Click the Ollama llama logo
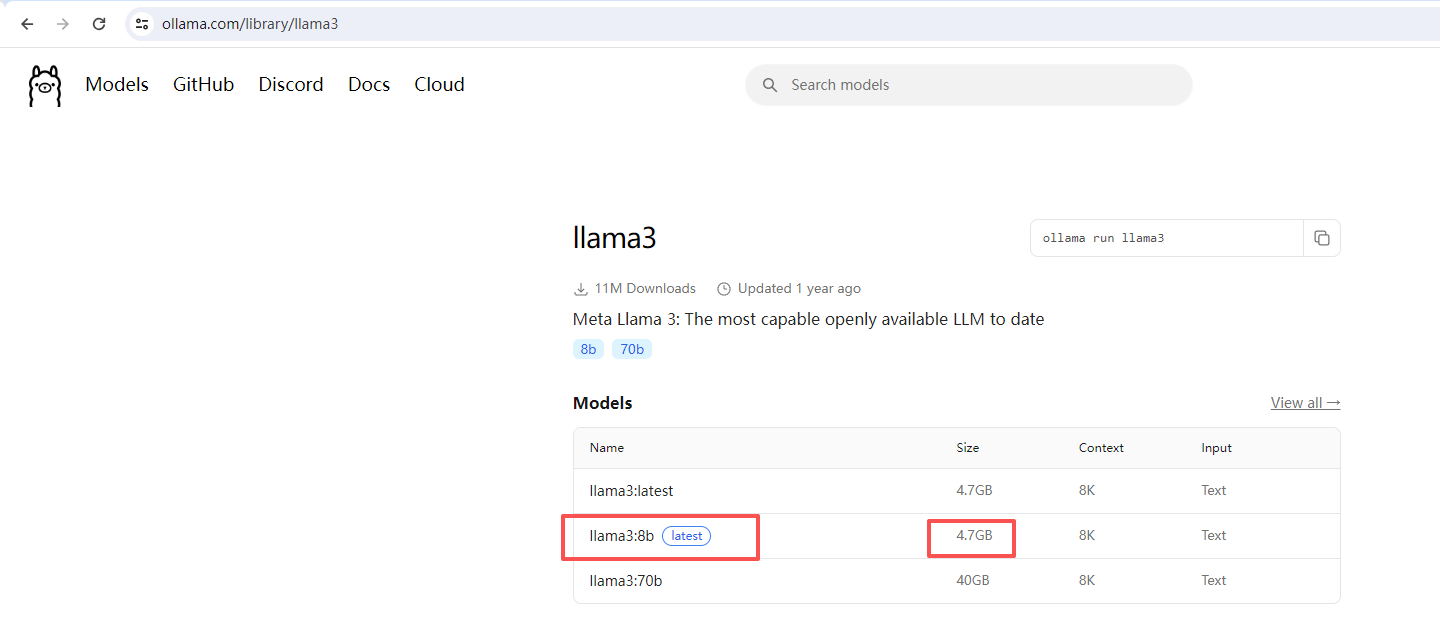1440x637 pixels. 45,86
